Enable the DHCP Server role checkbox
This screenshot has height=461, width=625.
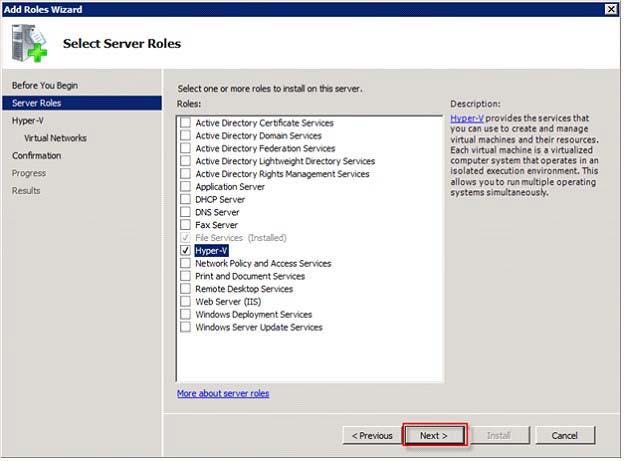[185, 199]
